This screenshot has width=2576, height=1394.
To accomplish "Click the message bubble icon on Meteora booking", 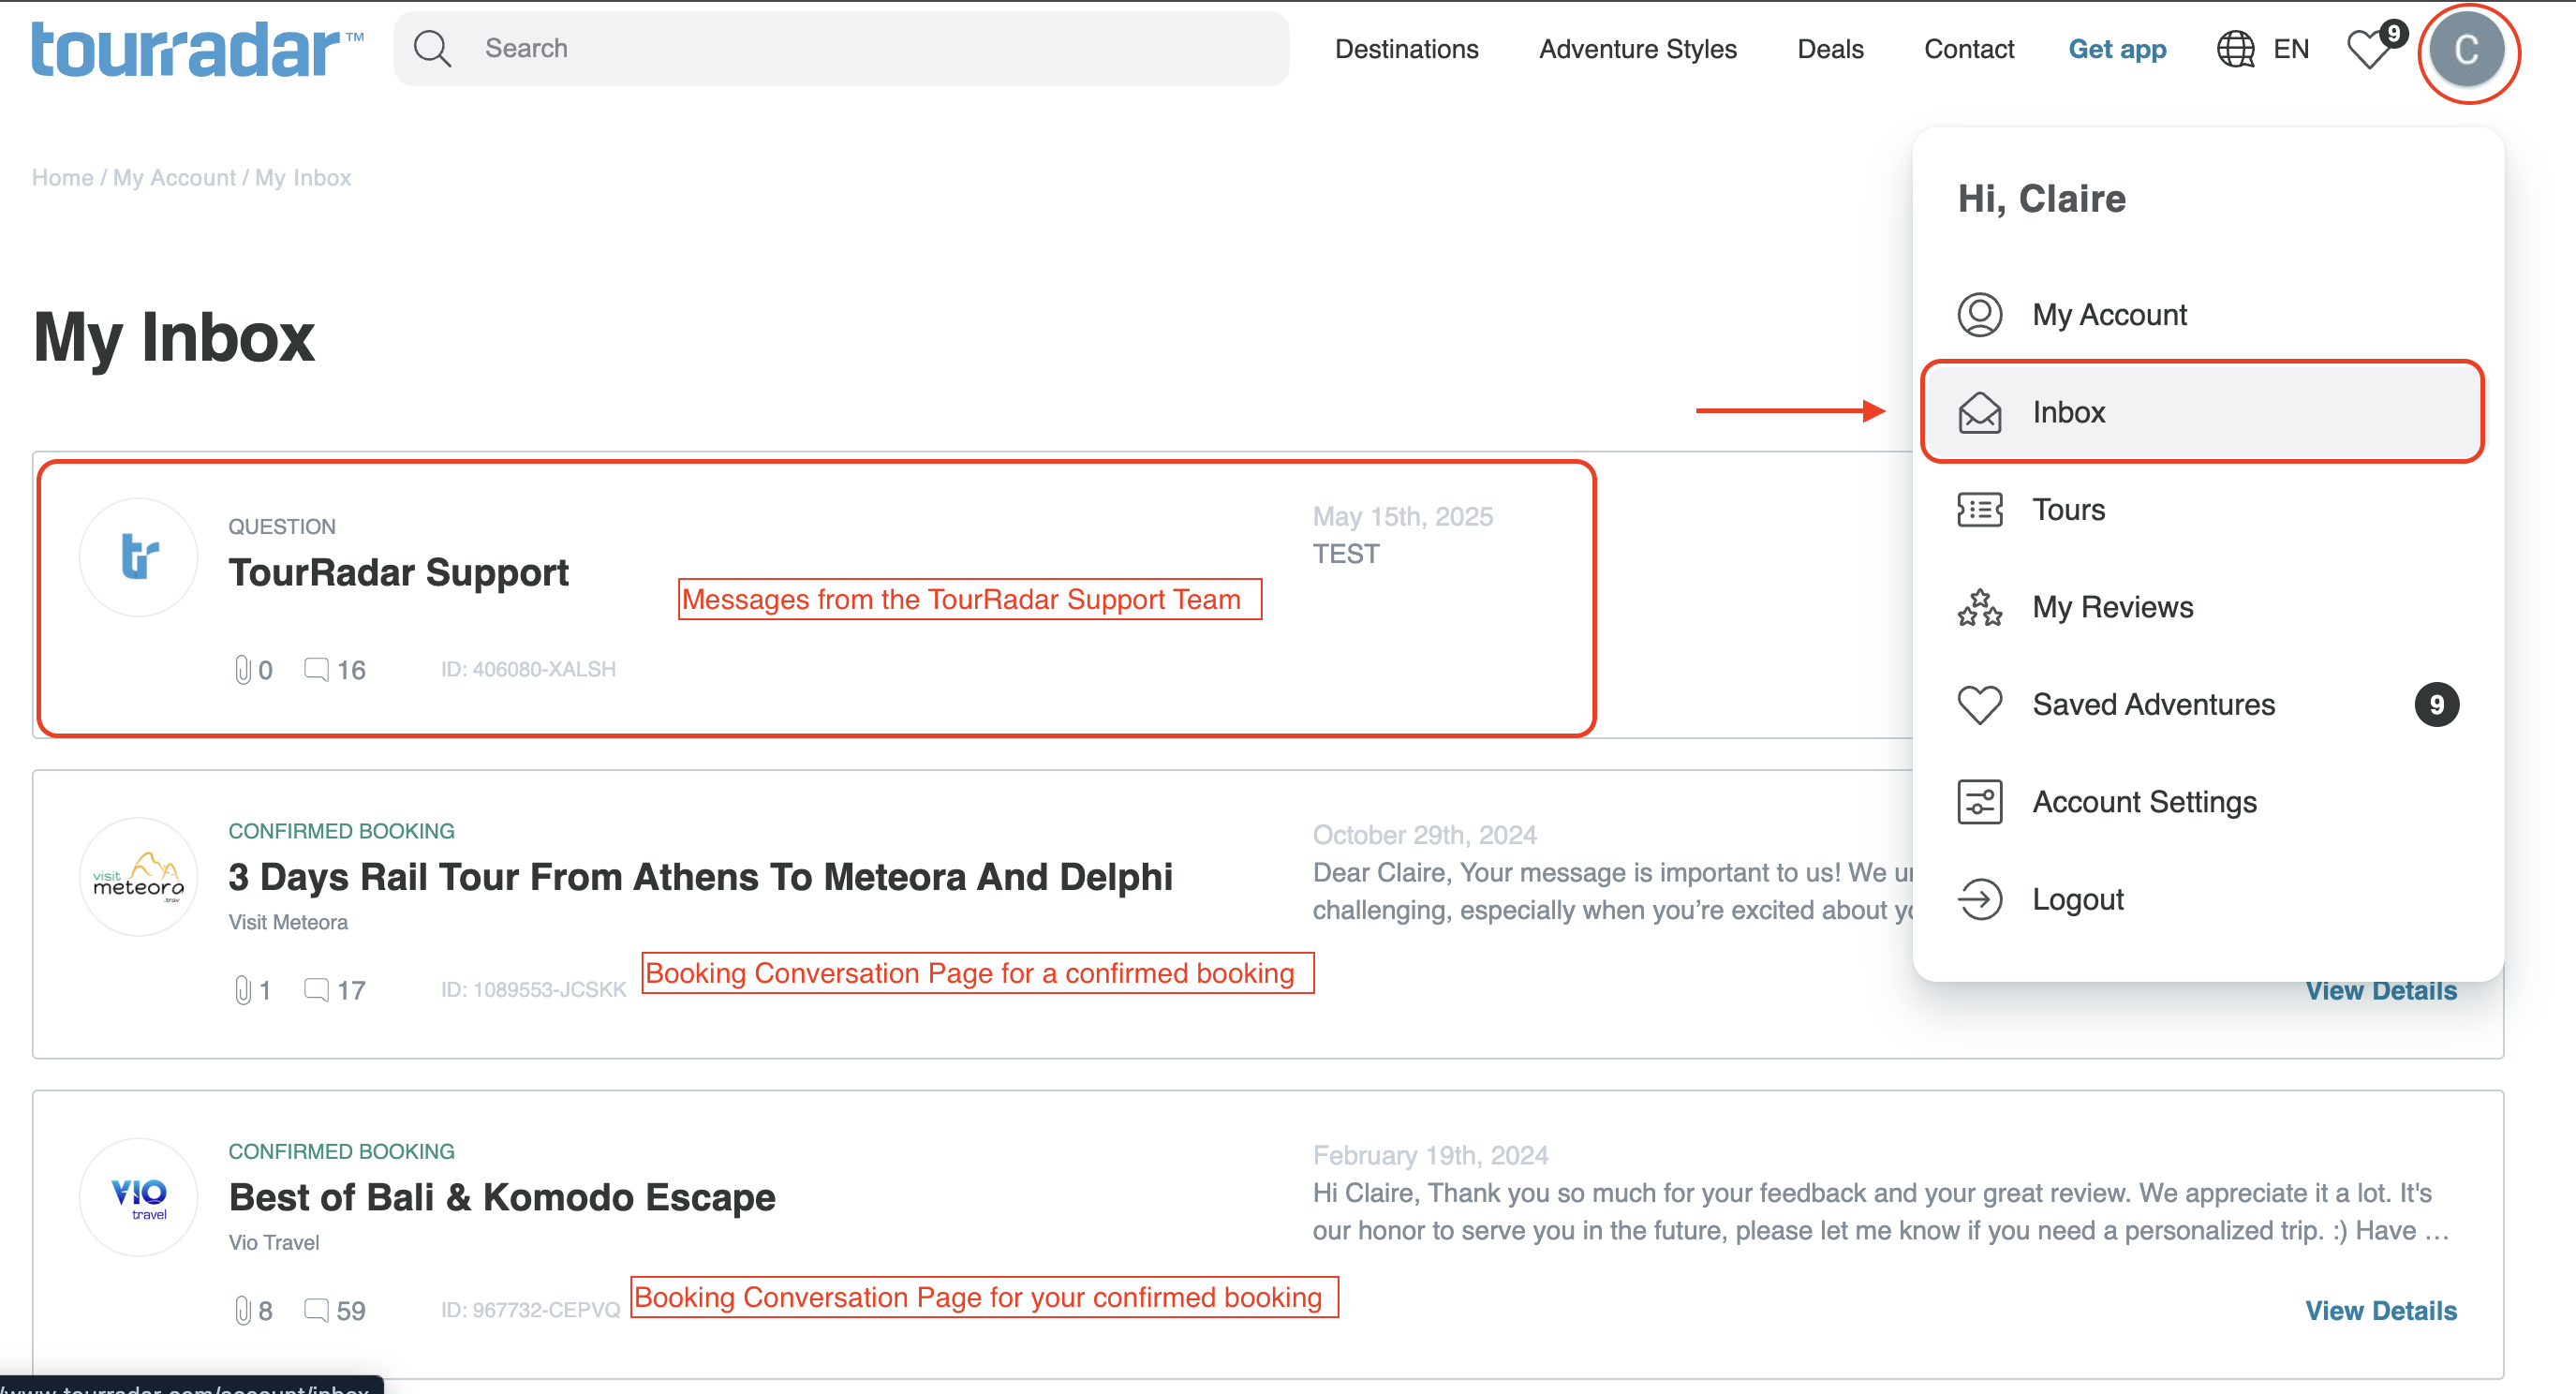I will tap(316, 988).
